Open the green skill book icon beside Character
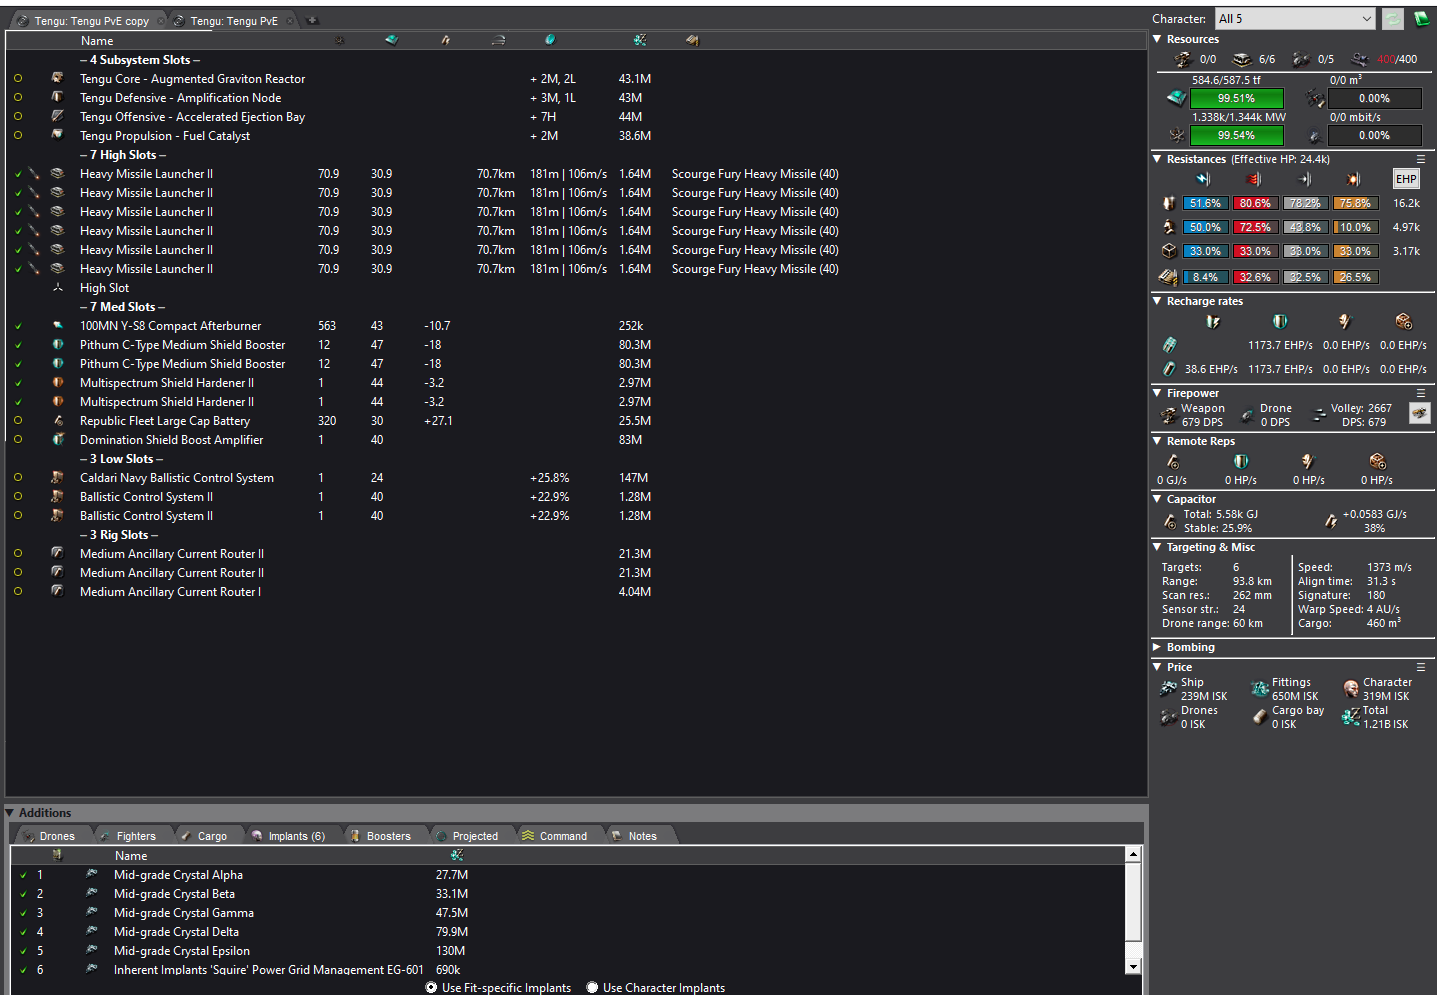 click(1421, 19)
